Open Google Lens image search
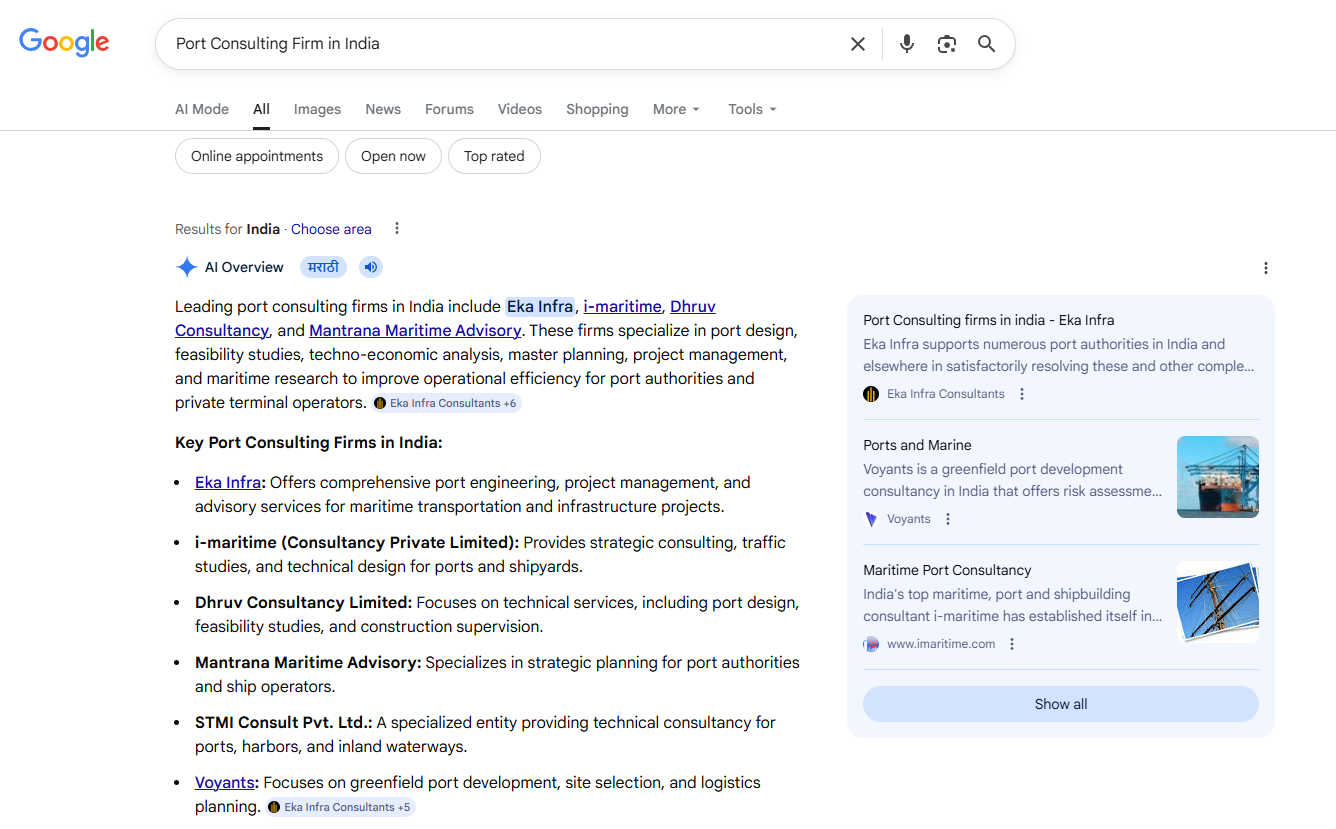Viewport: 1336px width, 829px height. (x=947, y=44)
